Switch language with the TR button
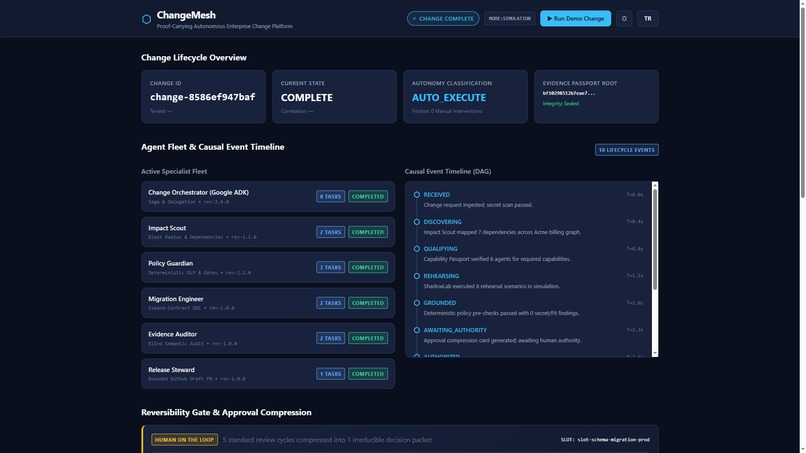 (648, 19)
